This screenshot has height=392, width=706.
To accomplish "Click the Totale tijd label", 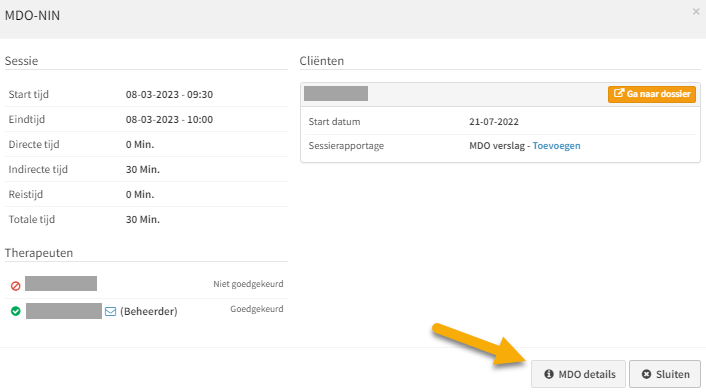I will [32, 220].
